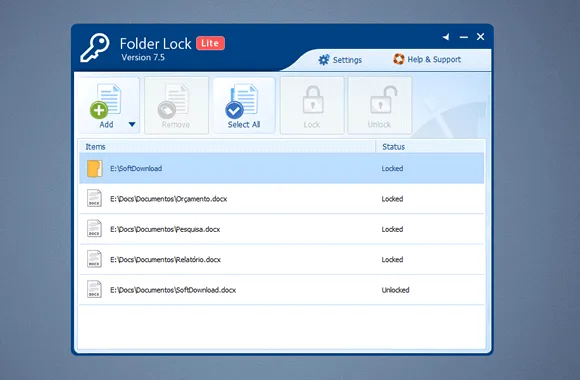Click the Lock padlock button
The width and height of the screenshot is (580, 380).
coord(312,105)
